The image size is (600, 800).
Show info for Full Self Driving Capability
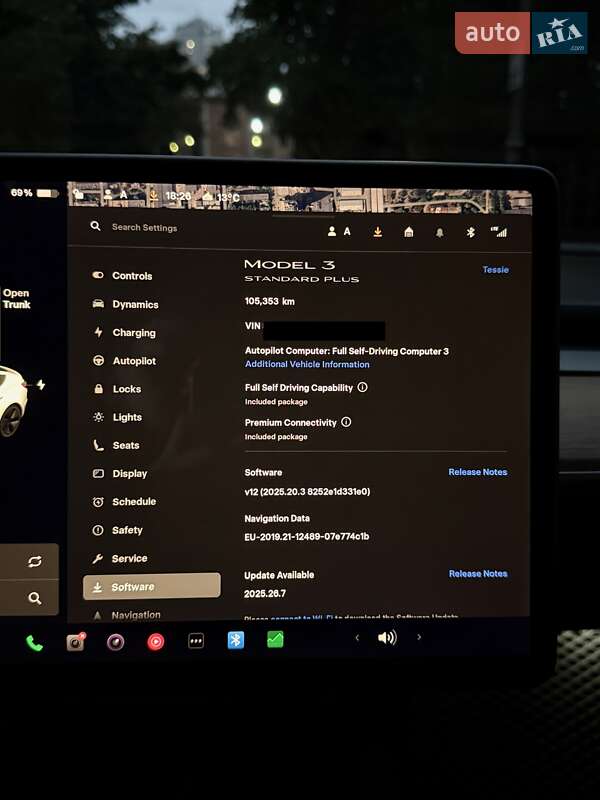pos(362,387)
